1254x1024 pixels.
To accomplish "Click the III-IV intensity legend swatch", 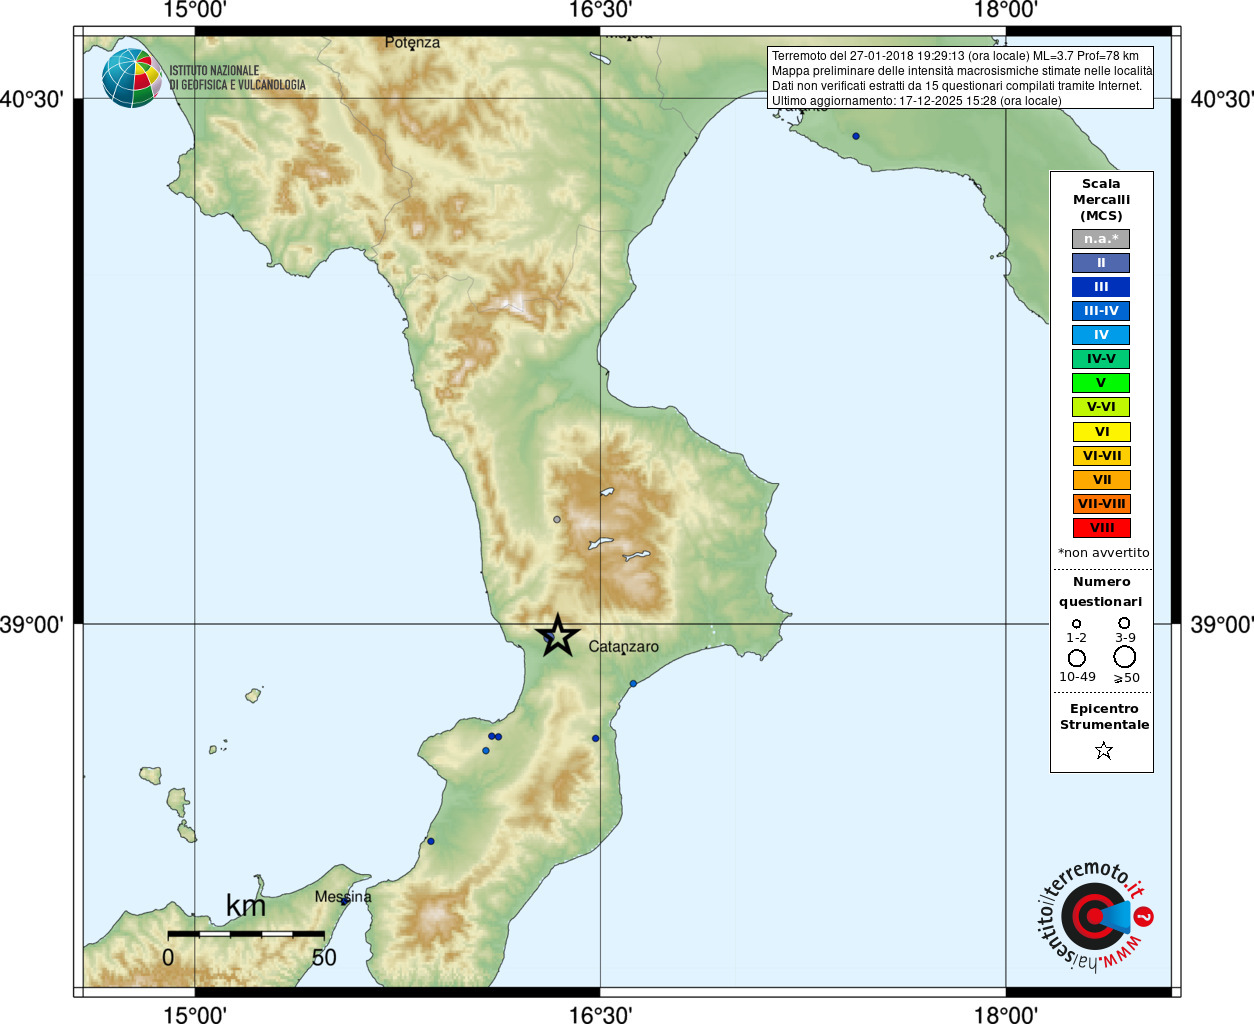I will point(1101,311).
